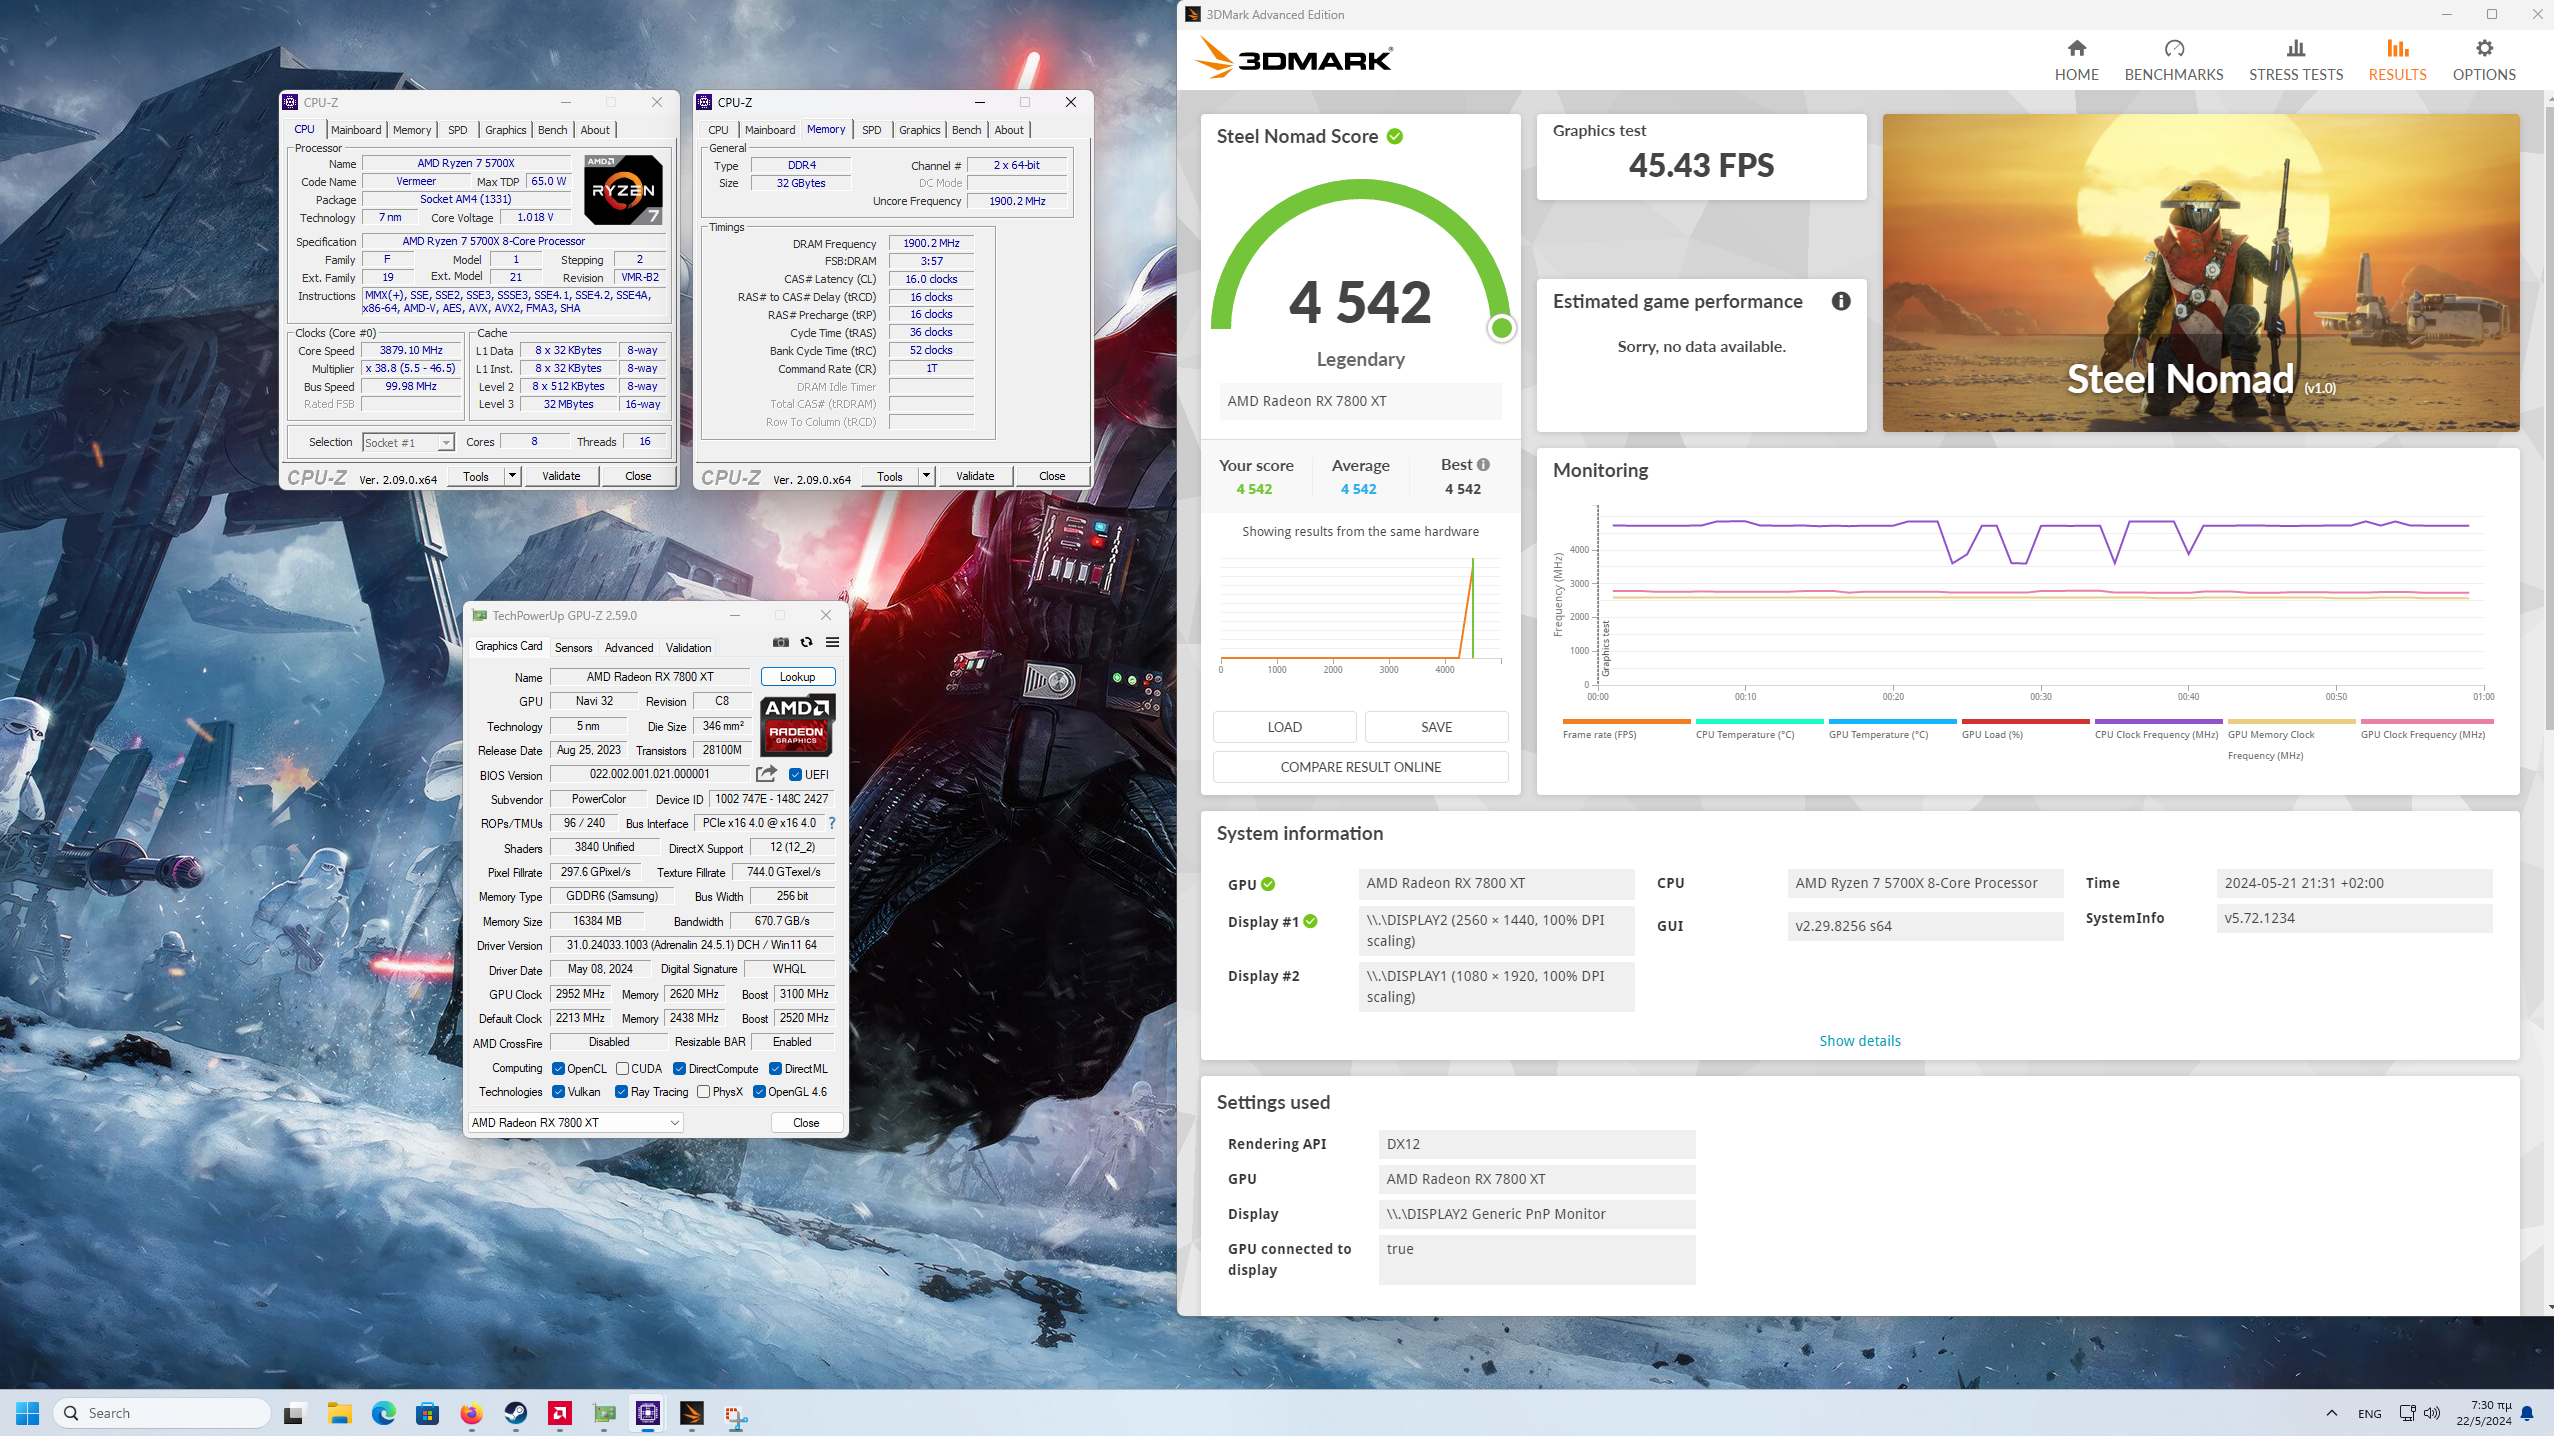Image resolution: width=2554 pixels, height=1436 pixels.
Task: Open the ENG language indicator in tray
Action: pos(2368,1413)
